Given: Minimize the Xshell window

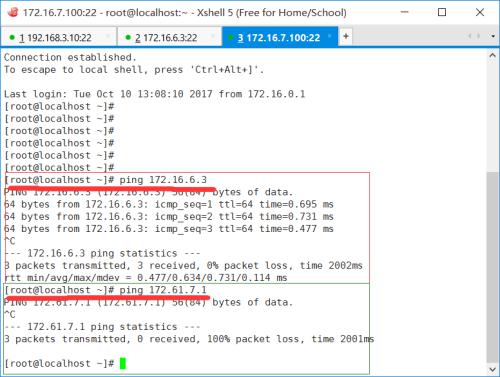Looking at the screenshot, I should coord(405,12).
